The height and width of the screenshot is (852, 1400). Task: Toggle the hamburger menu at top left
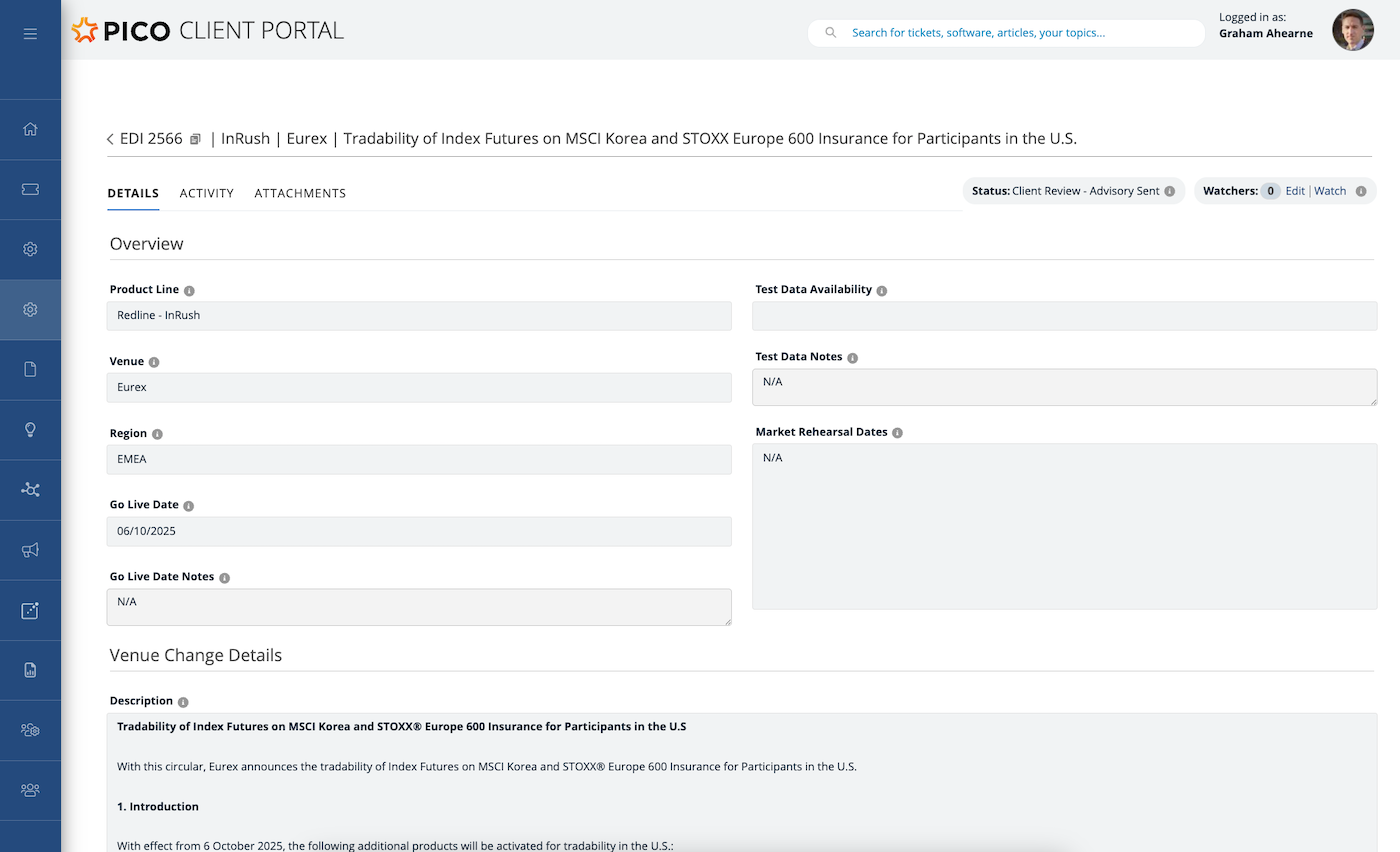30,33
